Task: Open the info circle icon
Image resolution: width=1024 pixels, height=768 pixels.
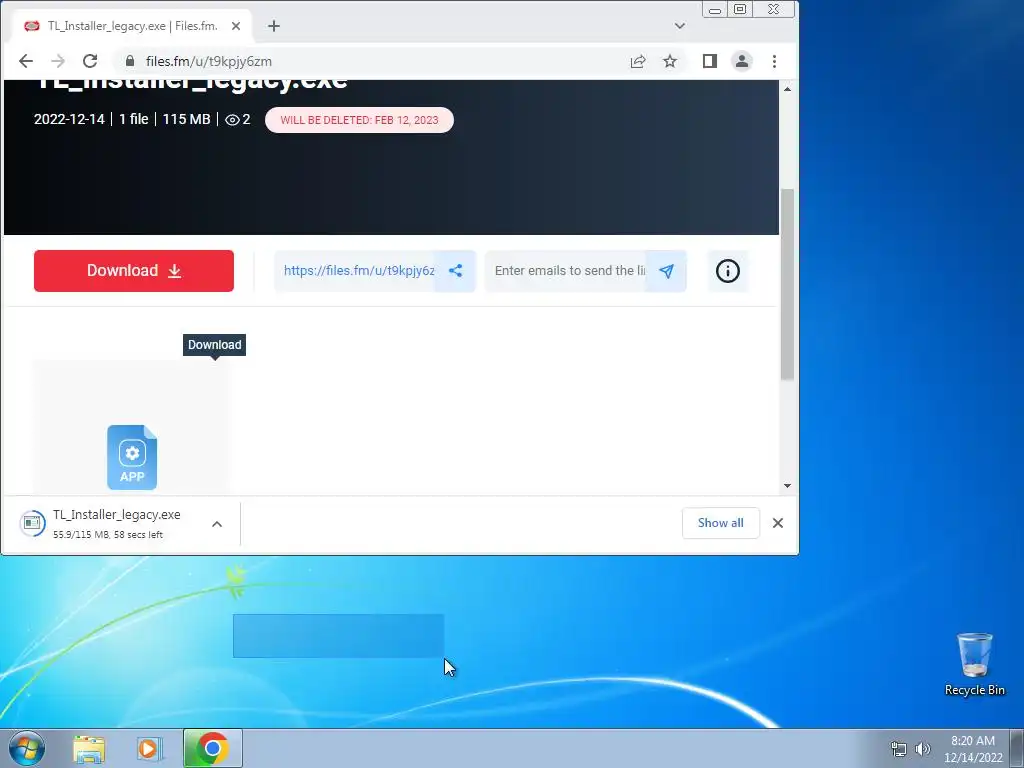Action: (x=728, y=271)
